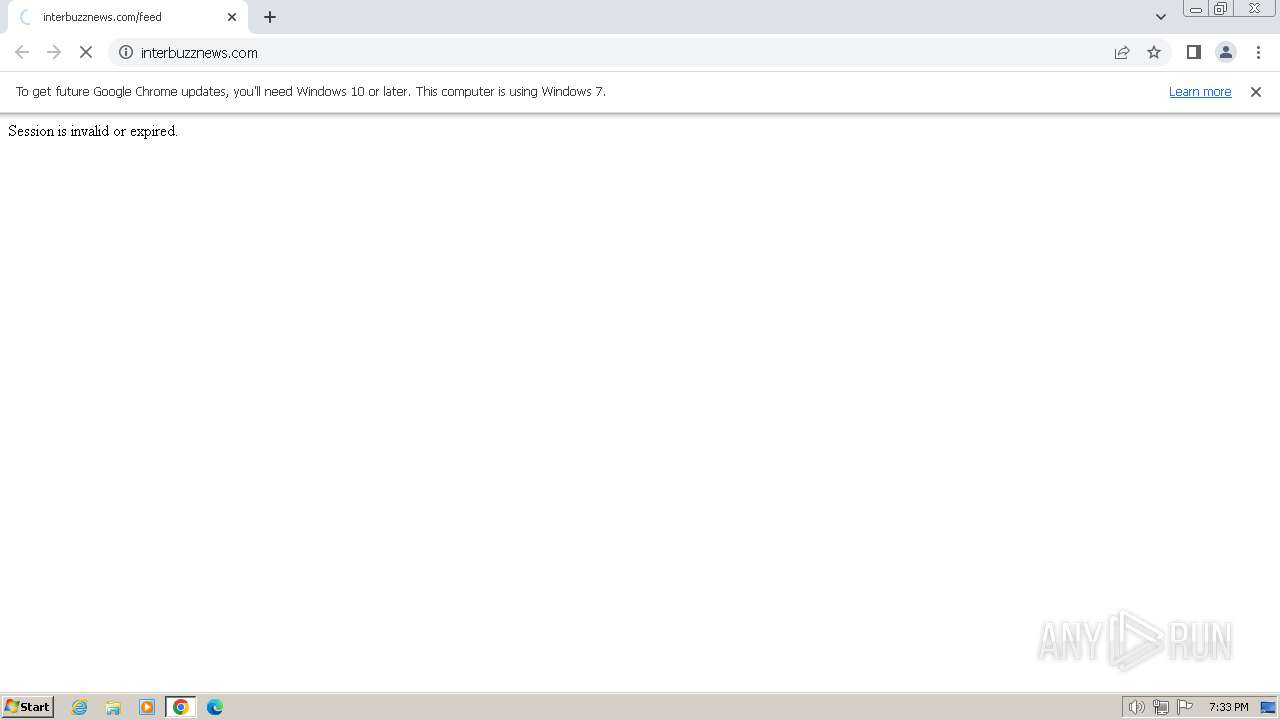Show the clock reading 7:33 PM

click(x=1228, y=707)
